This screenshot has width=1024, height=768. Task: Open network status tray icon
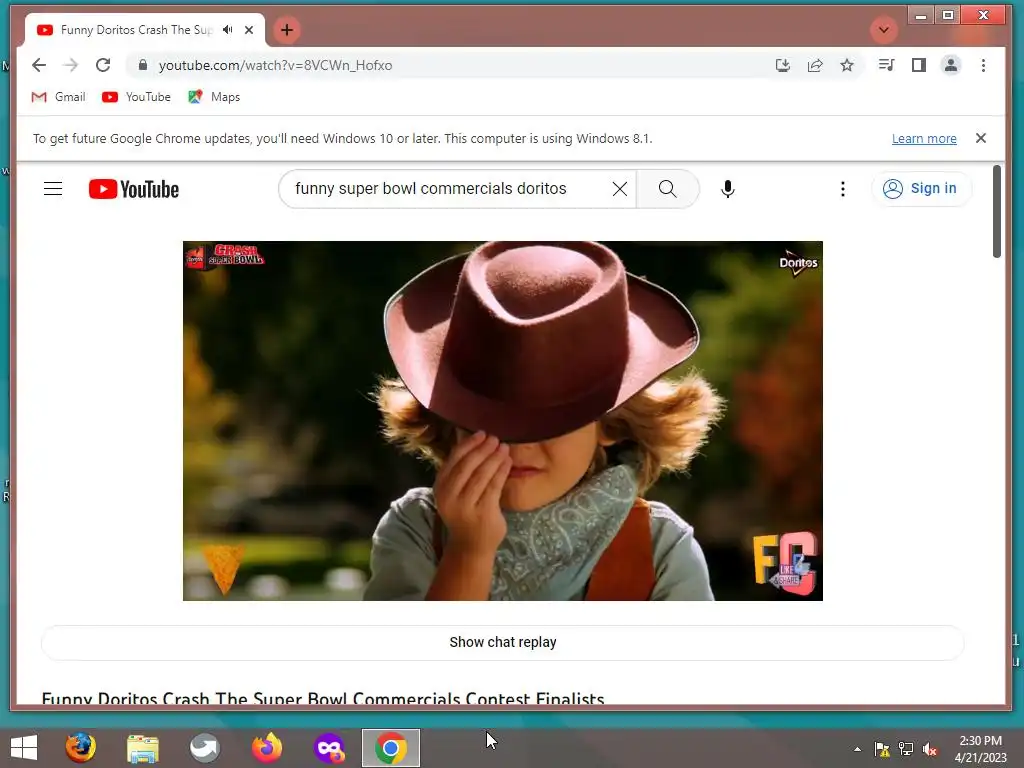click(x=906, y=749)
